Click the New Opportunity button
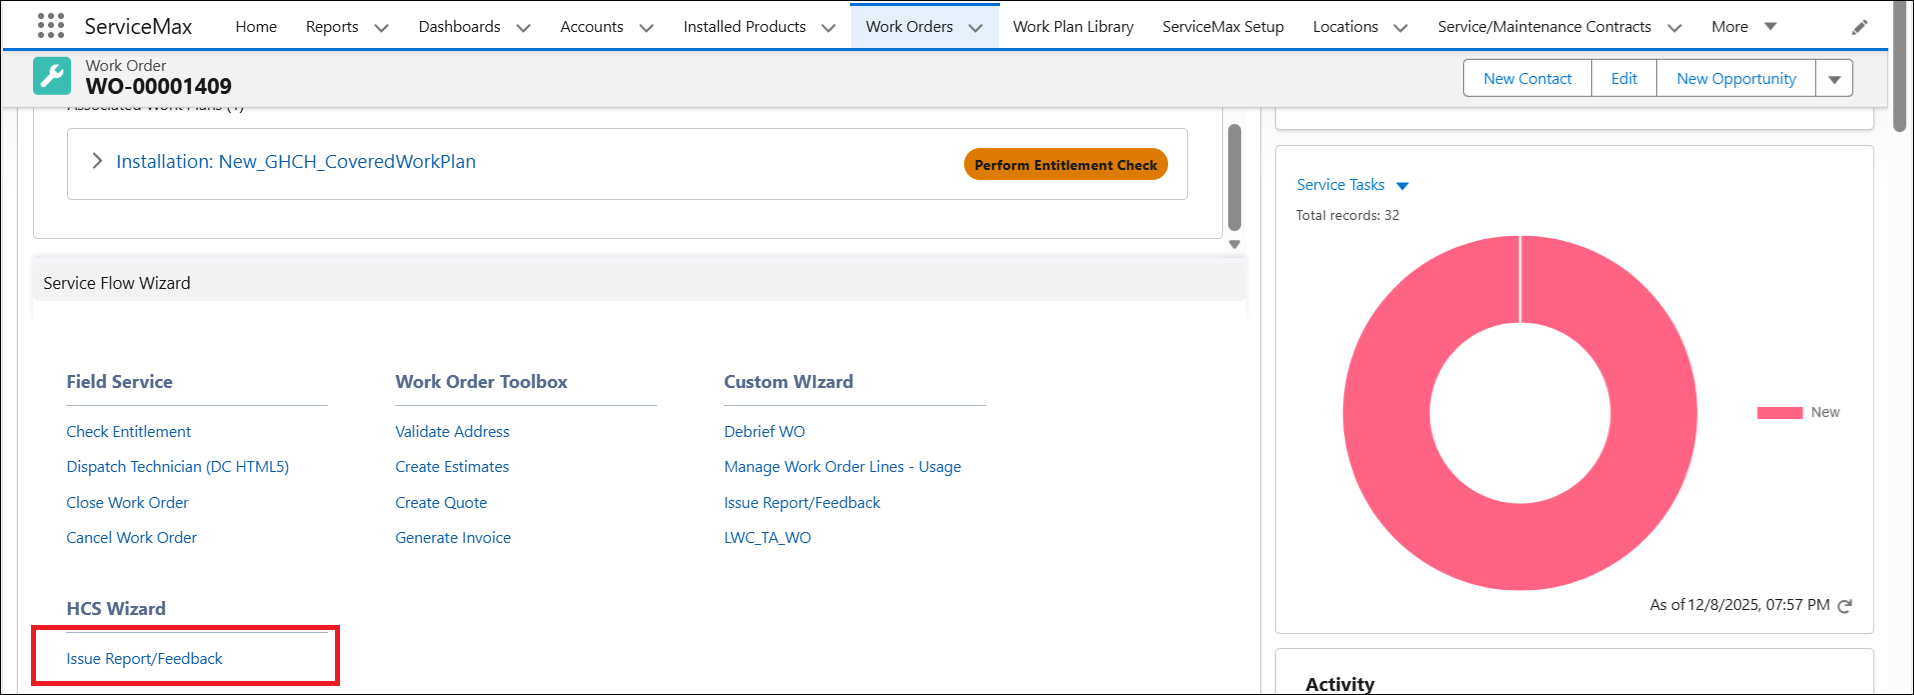Viewport: 1914px width, 695px height. click(1736, 79)
